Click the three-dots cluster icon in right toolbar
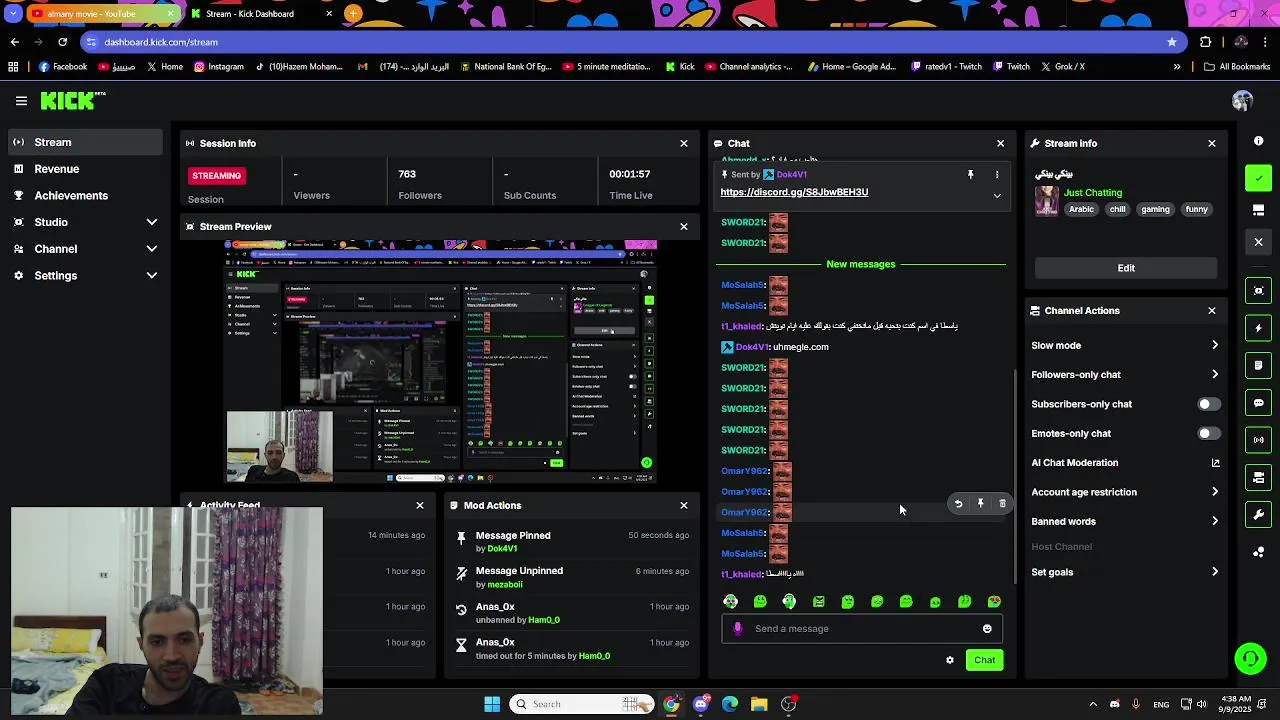This screenshot has height=720, width=1280. tap(1258, 552)
